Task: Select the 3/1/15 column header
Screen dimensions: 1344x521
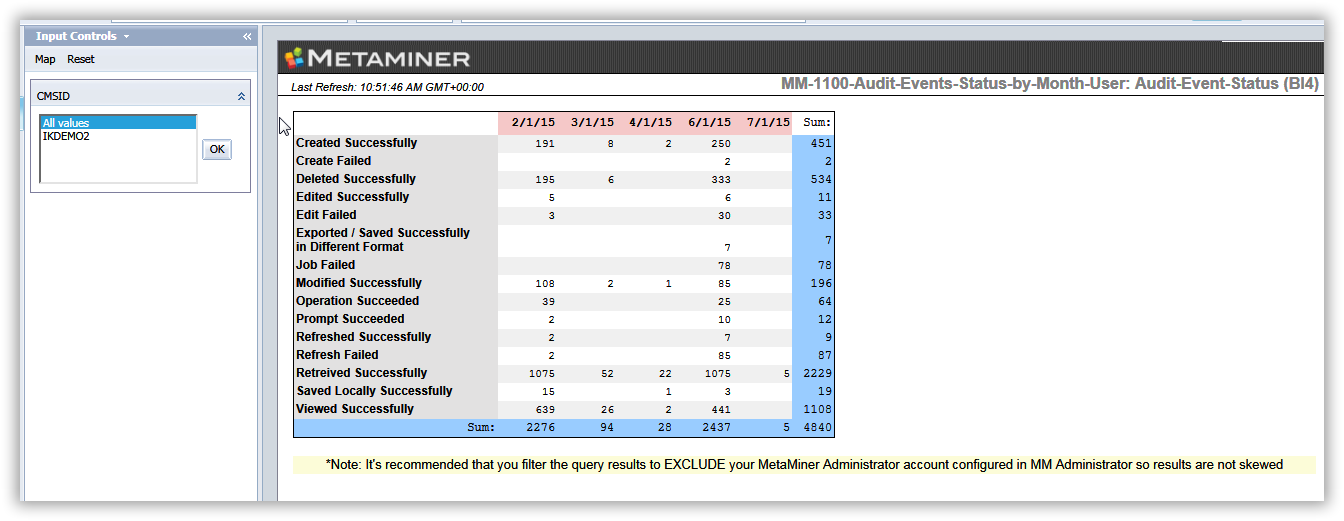Action: [x=591, y=123]
